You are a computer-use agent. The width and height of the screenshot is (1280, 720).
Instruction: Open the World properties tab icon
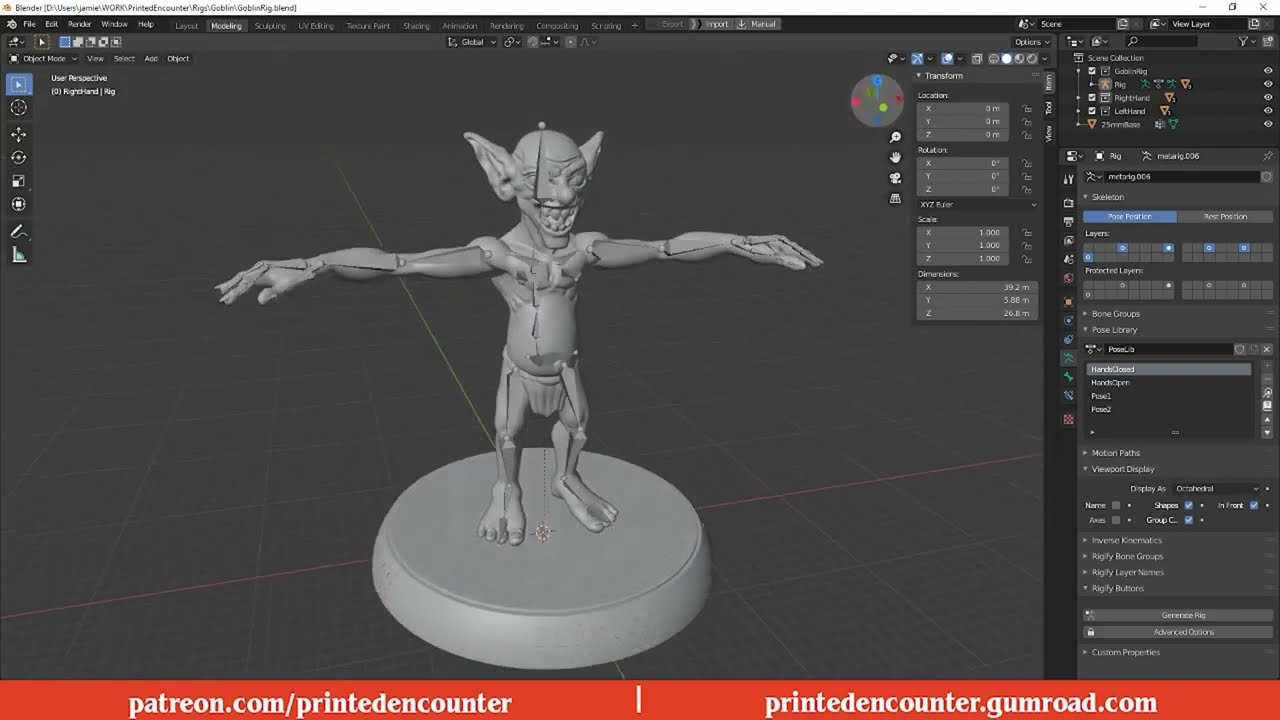pyautogui.click(x=1068, y=277)
